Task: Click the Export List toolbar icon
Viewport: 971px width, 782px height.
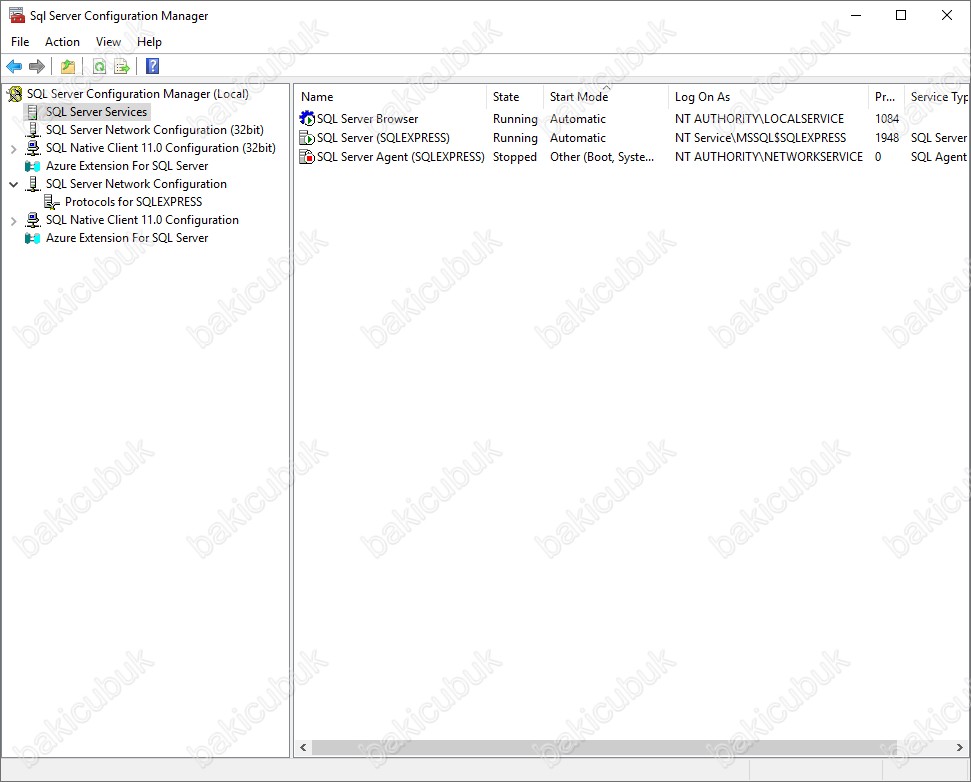Action: [122, 66]
